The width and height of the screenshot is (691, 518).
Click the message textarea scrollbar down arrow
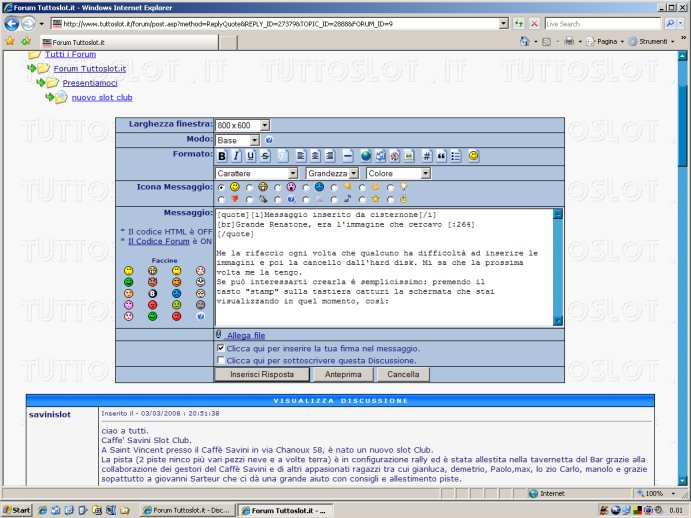[x=558, y=321]
